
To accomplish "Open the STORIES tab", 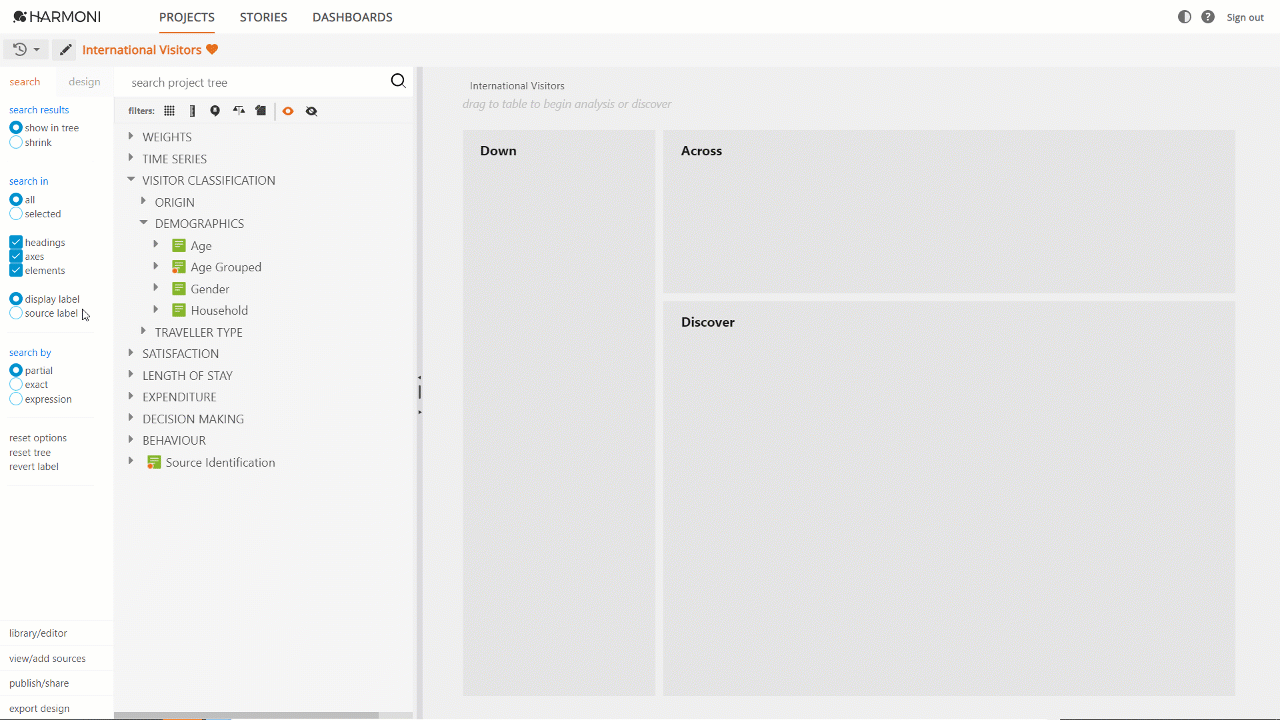I will (x=264, y=17).
